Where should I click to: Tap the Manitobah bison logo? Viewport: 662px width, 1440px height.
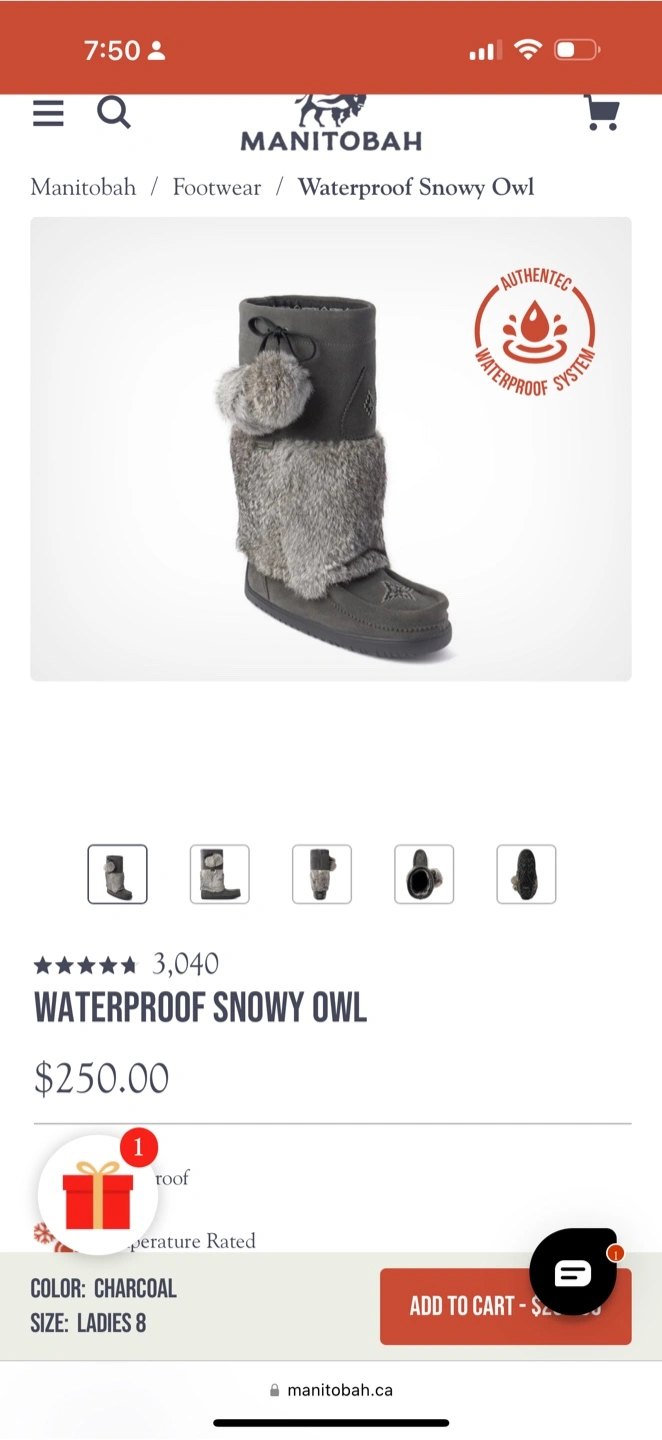[x=331, y=123]
